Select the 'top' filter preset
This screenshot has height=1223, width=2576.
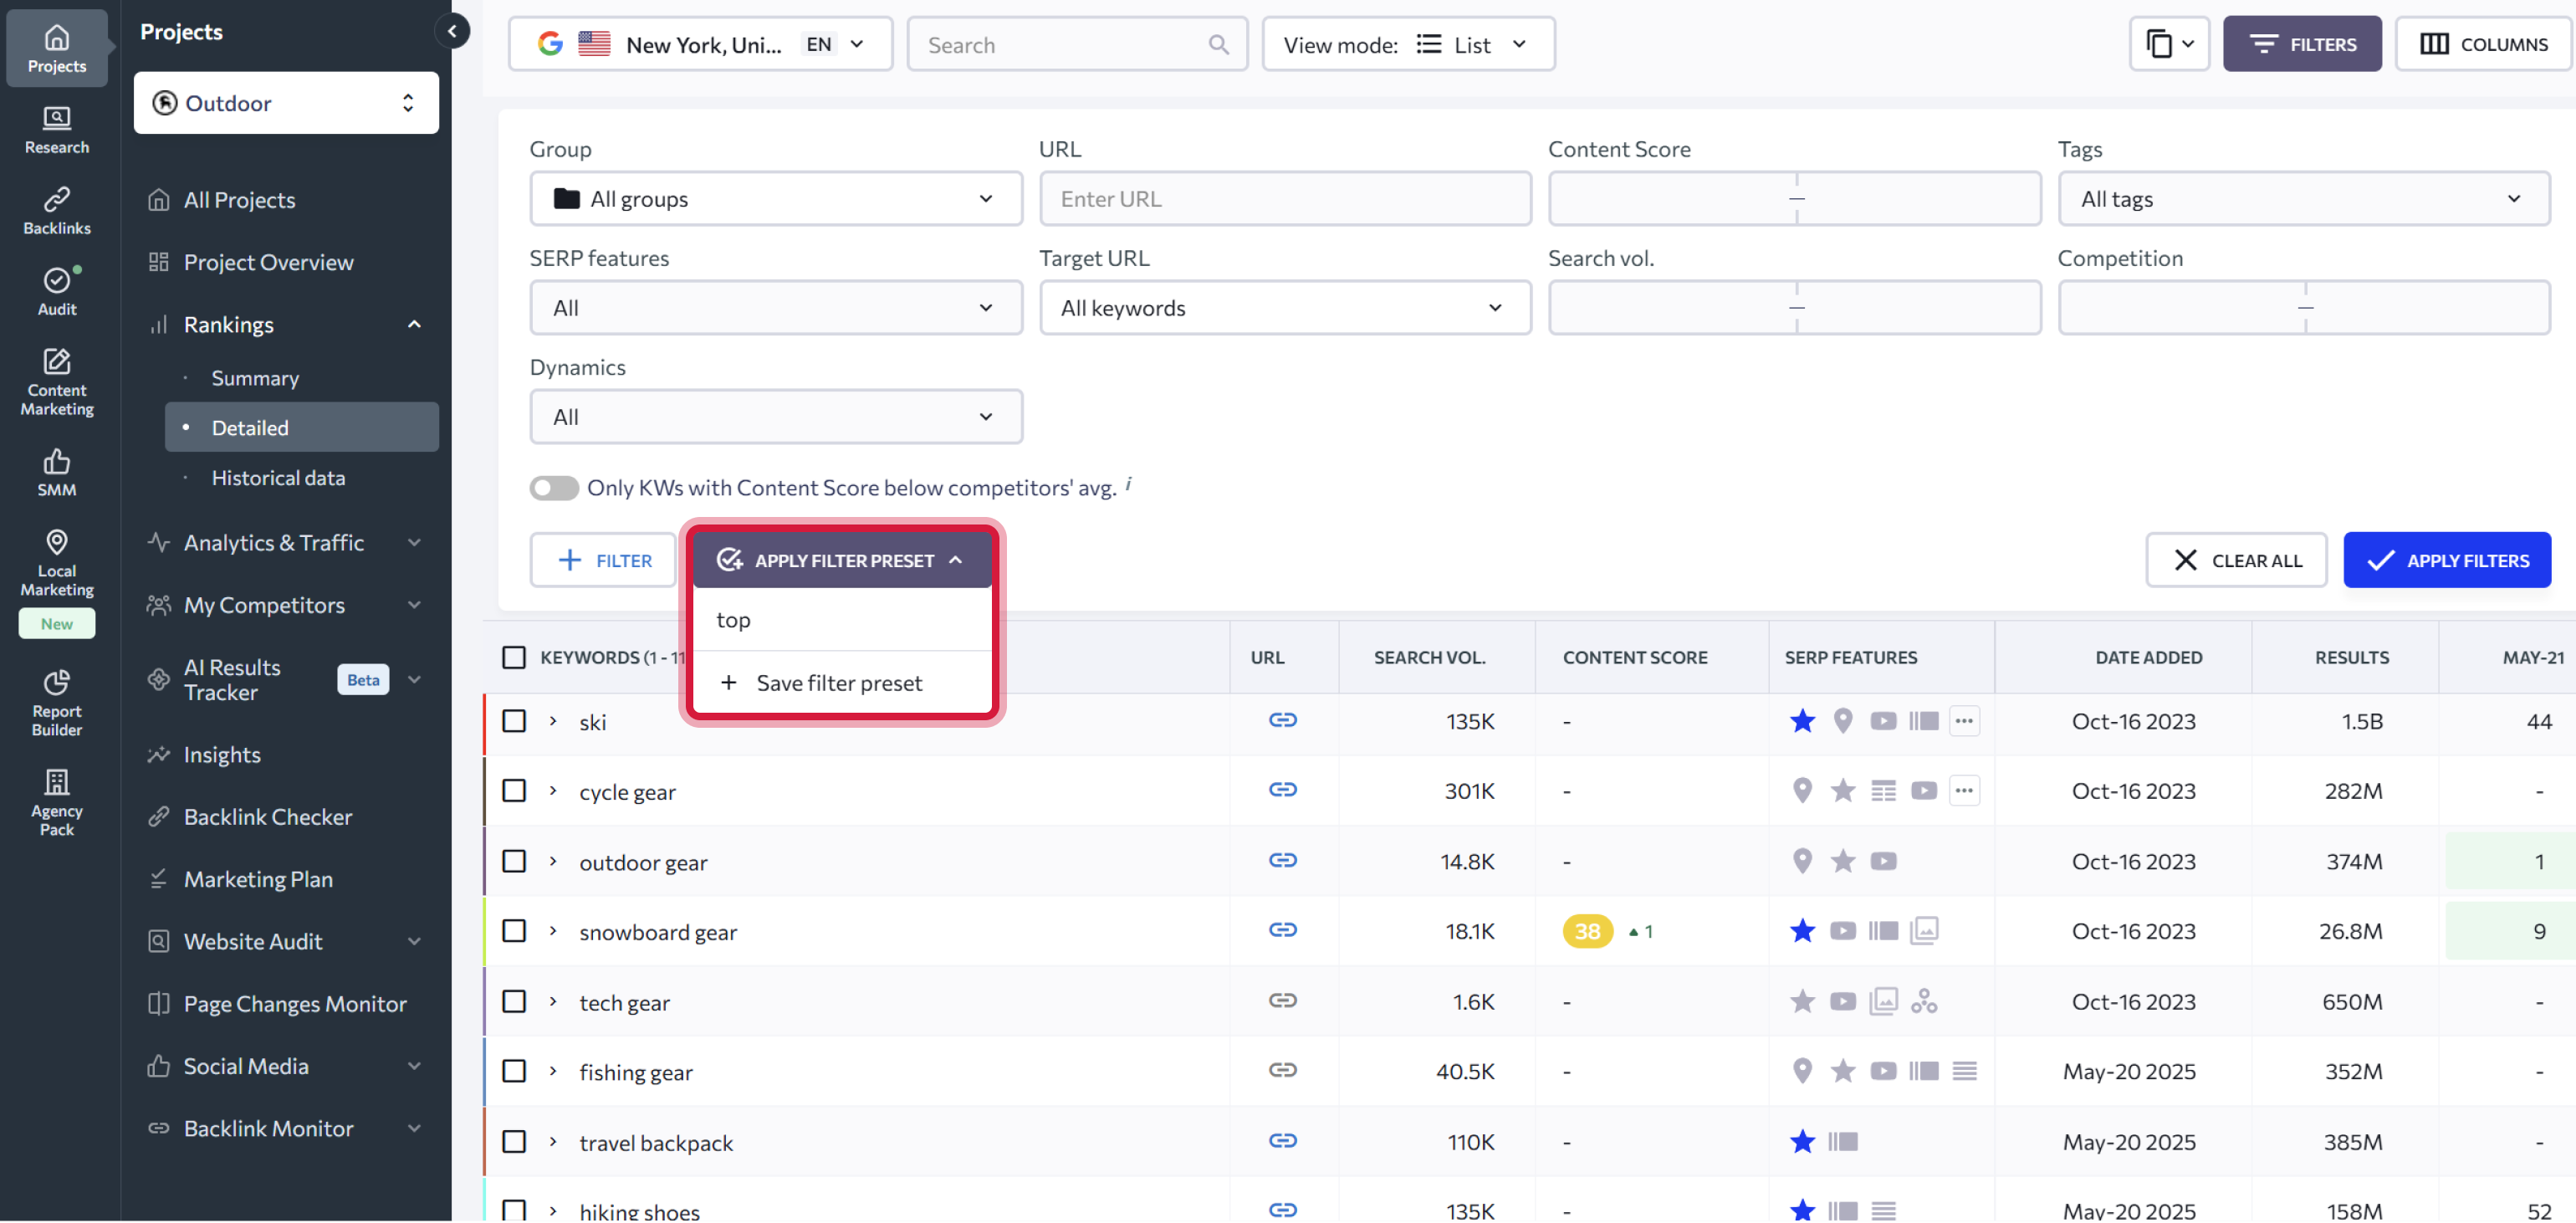pos(841,620)
